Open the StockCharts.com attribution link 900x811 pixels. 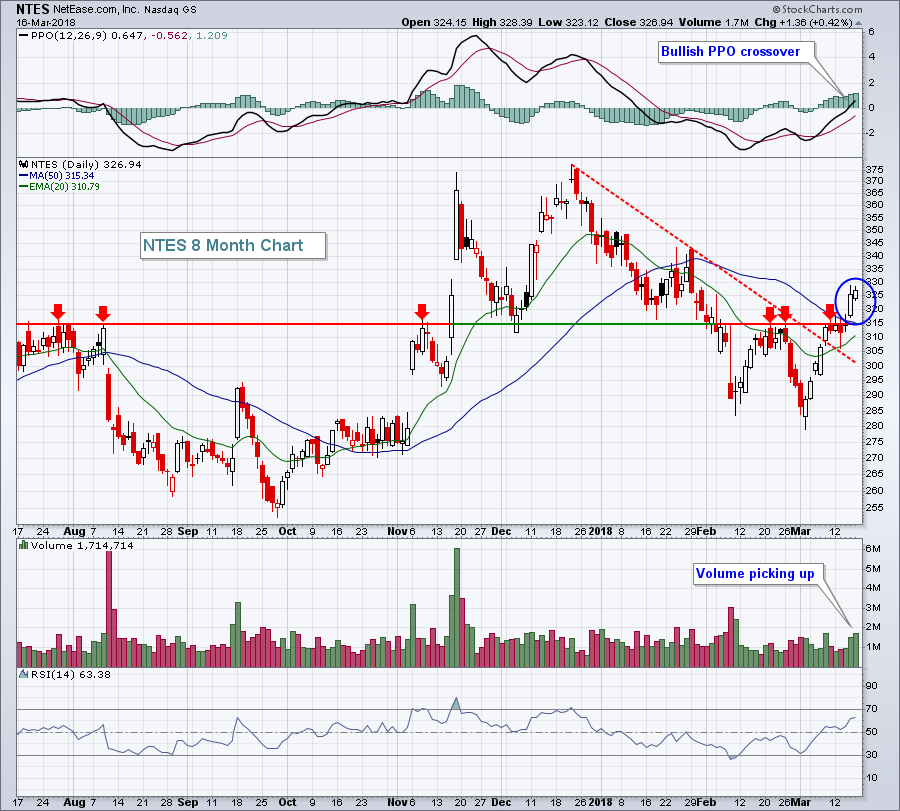817,9
